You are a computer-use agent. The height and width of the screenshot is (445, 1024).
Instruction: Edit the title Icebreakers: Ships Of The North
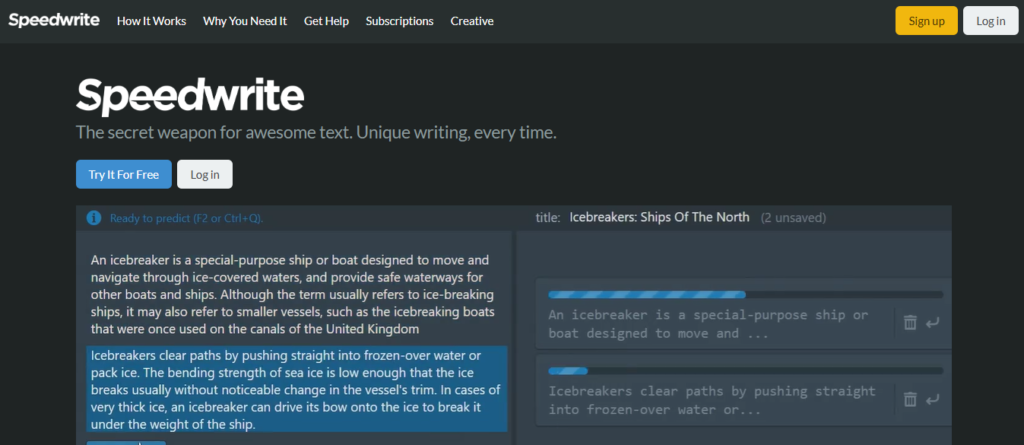(660, 218)
